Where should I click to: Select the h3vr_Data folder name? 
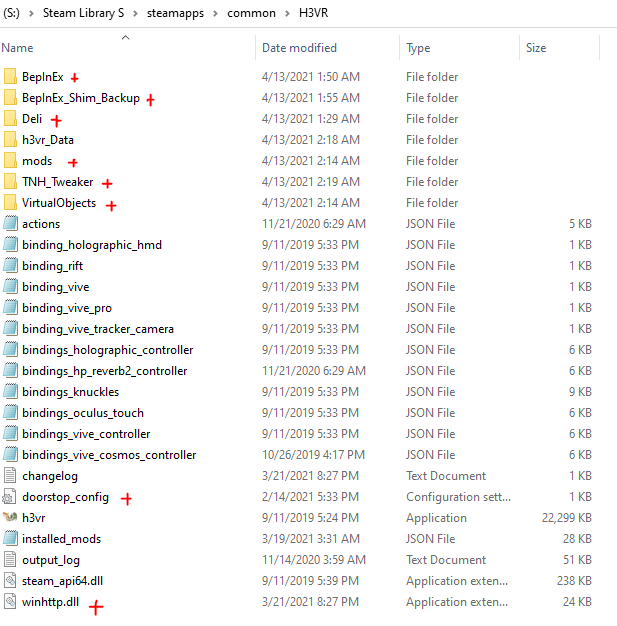[48, 140]
